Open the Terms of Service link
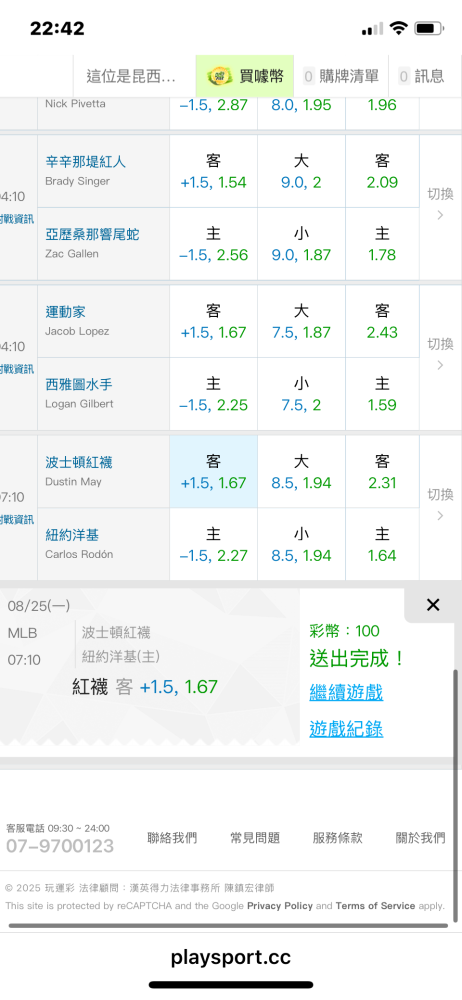Viewport: 462px width, 1000px height. pyautogui.click(x=375, y=906)
